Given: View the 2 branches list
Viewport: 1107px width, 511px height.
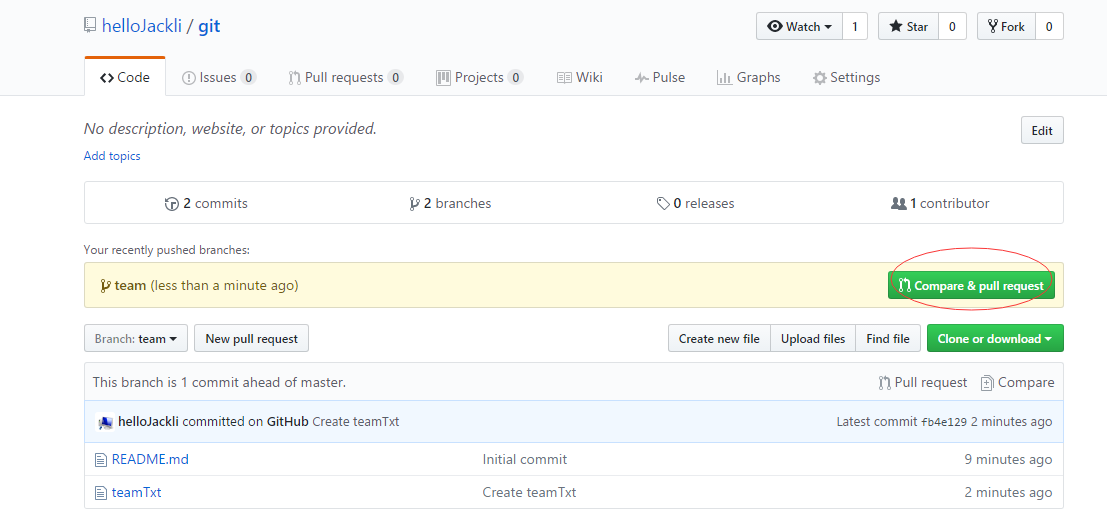Looking at the screenshot, I should [x=450, y=203].
